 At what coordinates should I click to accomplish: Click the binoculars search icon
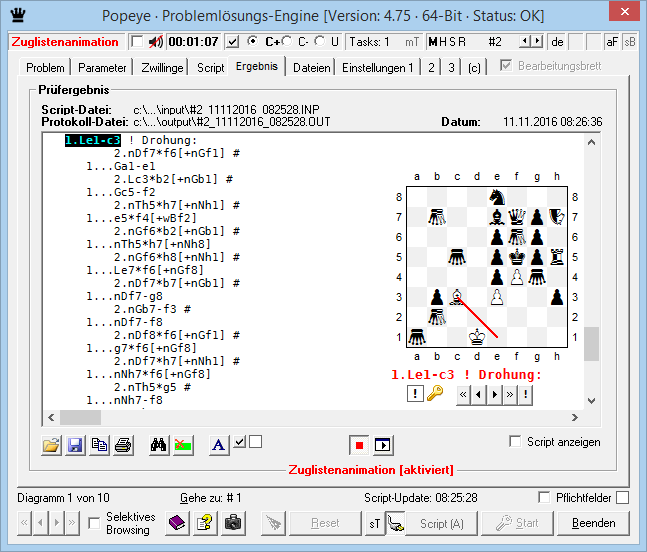click(x=158, y=445)
